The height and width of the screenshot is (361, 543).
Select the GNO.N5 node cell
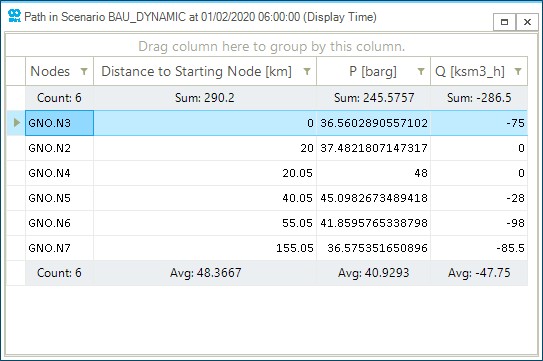coord(59,198)
